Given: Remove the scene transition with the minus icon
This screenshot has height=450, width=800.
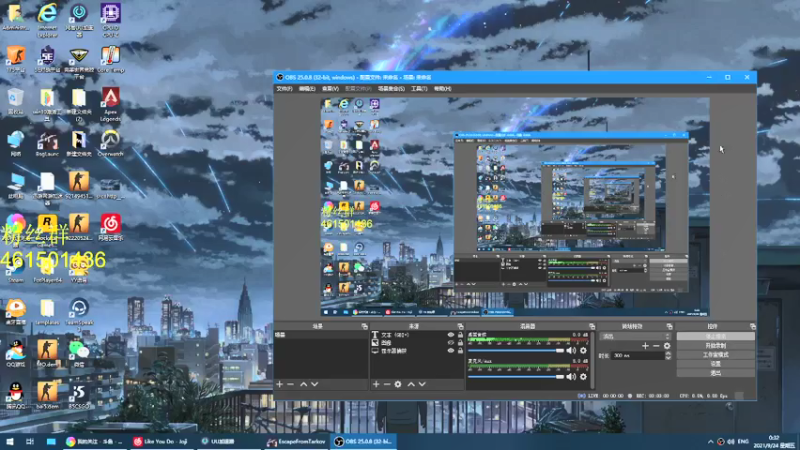Looking at the screenshot, I should pyautogui.click(x=656, y=346).
